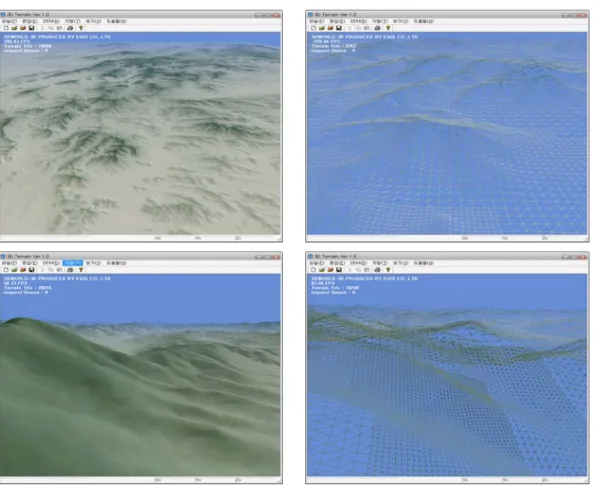The height and width of the screenshot is (485, 594).
Task: Click Save floppy icon in upper-left window
Action: [31, 28]
